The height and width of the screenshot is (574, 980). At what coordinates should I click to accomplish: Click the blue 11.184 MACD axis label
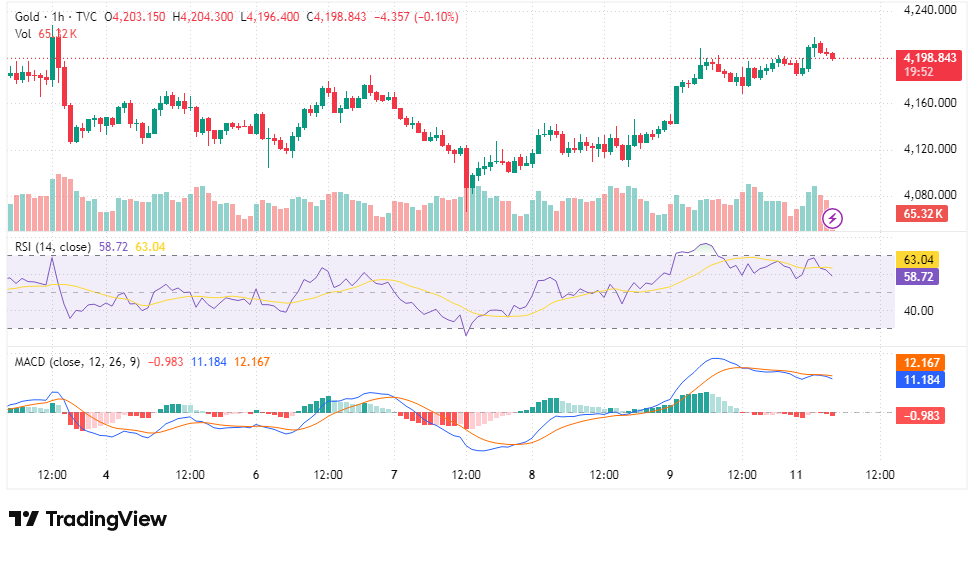[x=921, y=380]
